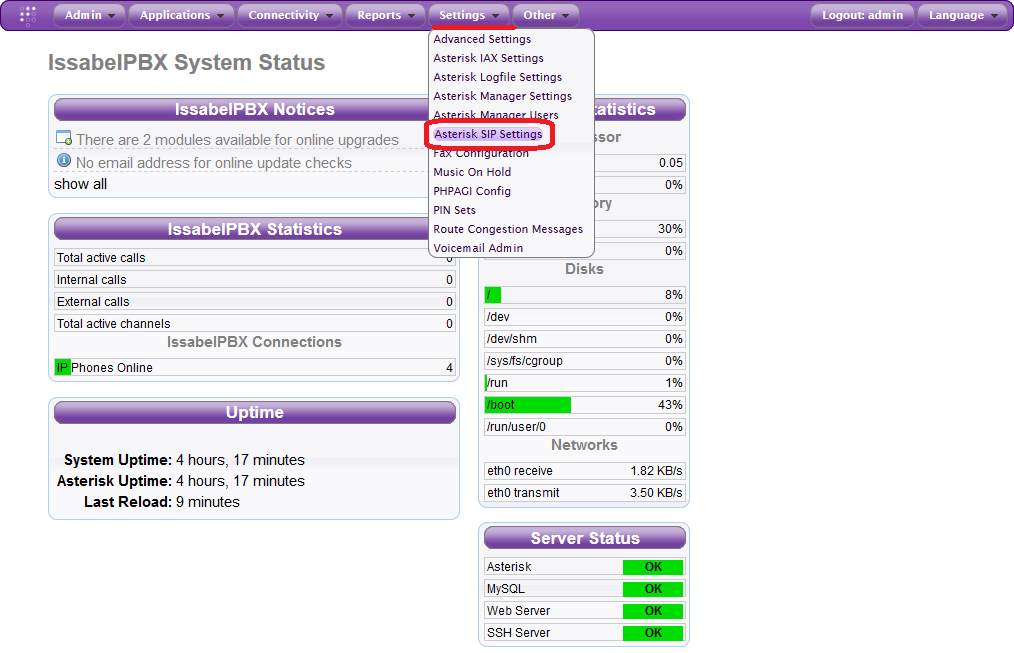Click the 'Asterisk Uptime' label

point(114,481)
